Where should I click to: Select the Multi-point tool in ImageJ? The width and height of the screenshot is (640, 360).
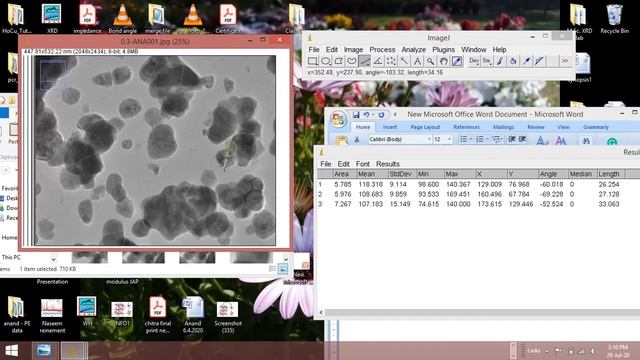(x=391, y=61)
